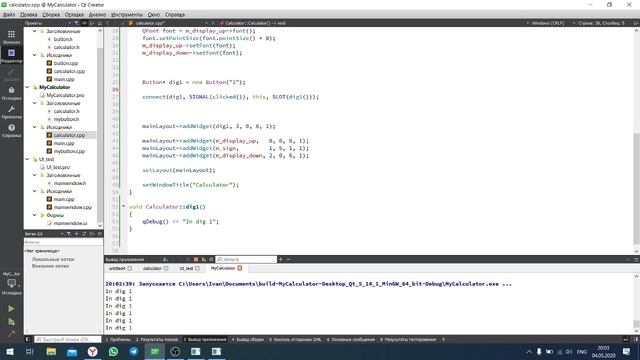Stop the running application with red square
The image size is (640, 360).
196,260
